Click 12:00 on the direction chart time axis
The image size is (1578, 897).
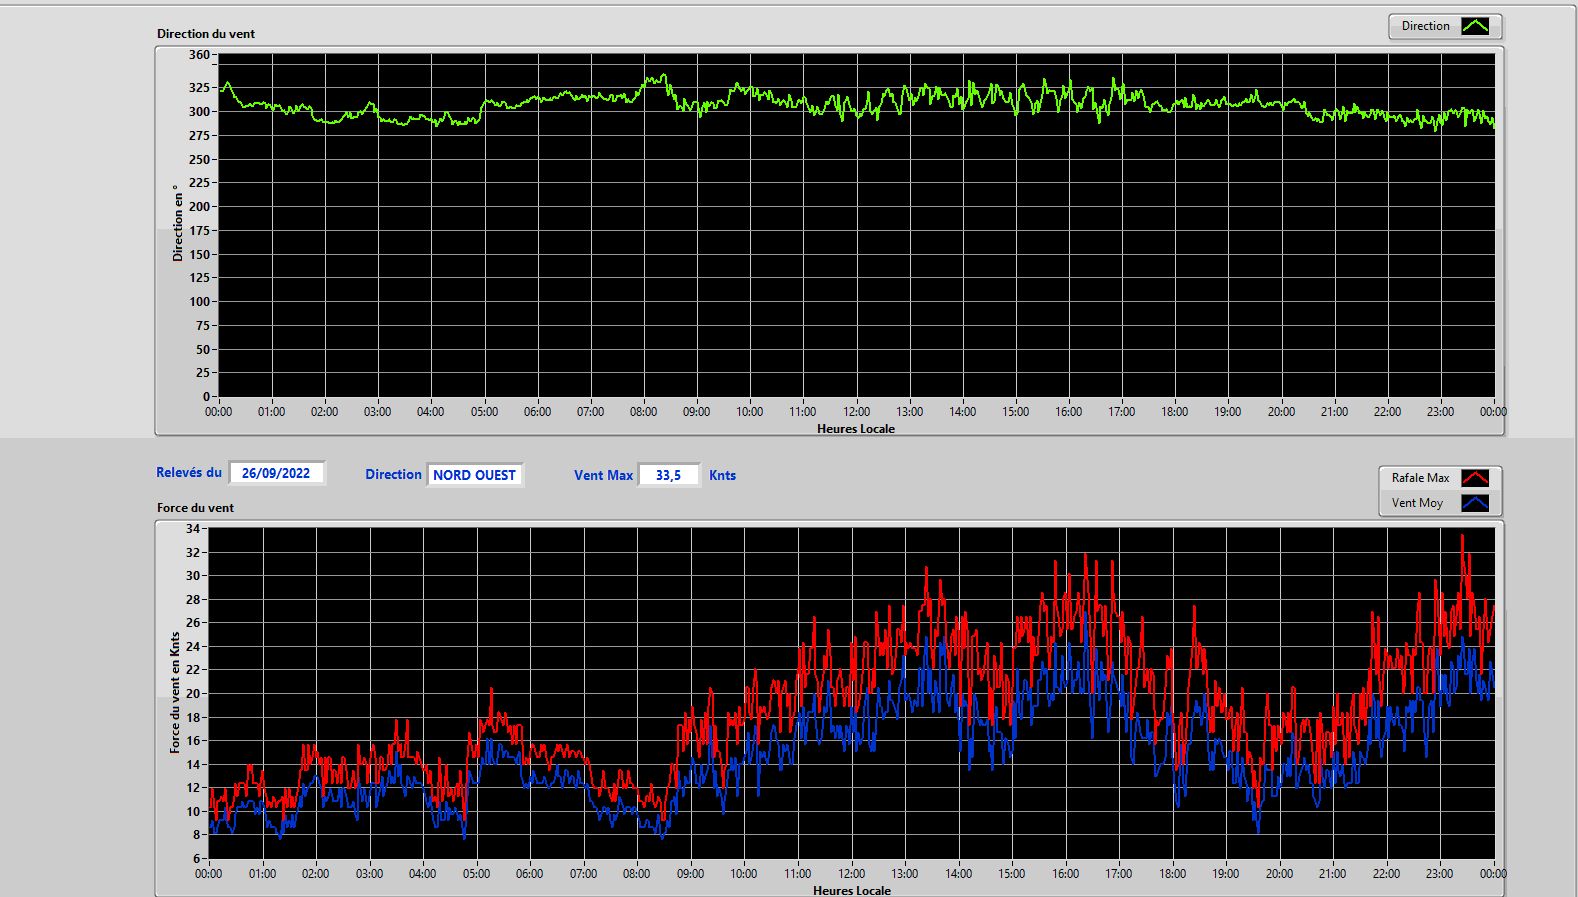coord(856,411)
